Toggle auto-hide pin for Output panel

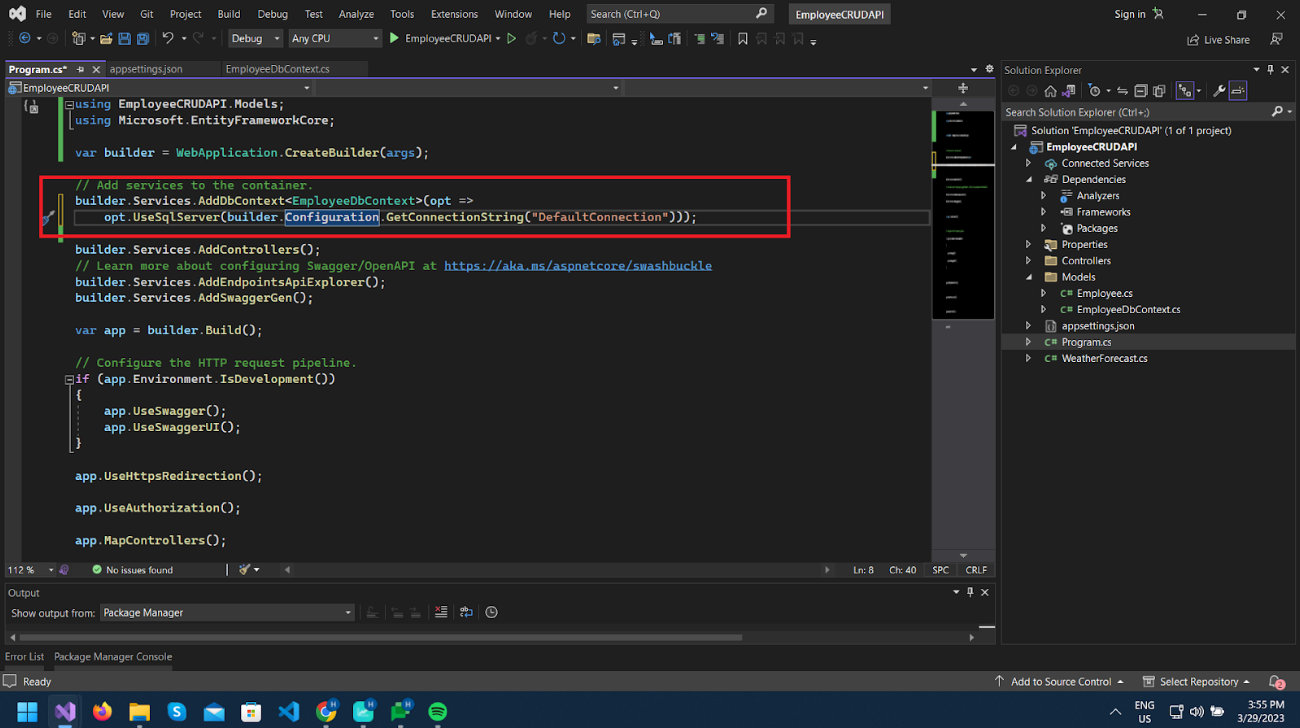pos(970,592)
